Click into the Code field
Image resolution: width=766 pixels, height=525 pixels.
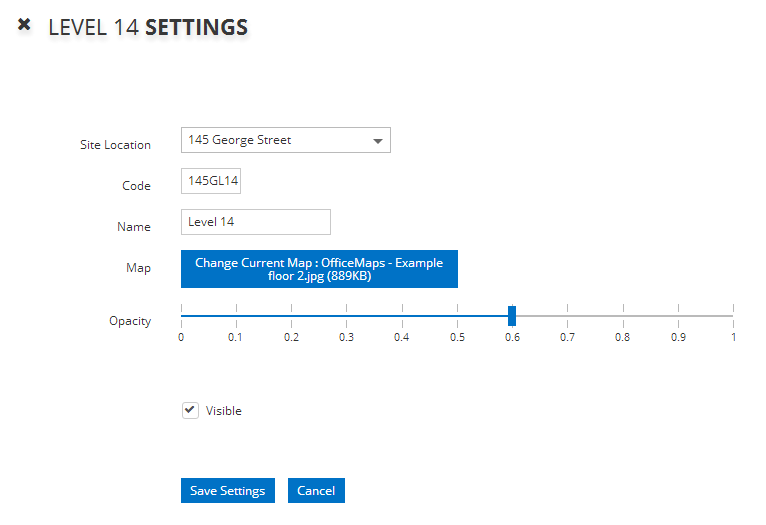point(212,181)
